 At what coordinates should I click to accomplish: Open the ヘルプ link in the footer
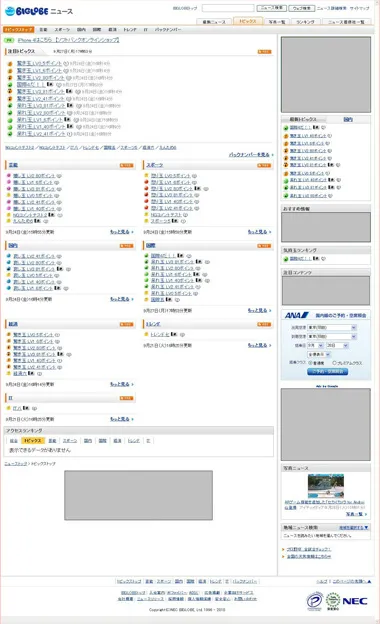click(322, 581)
